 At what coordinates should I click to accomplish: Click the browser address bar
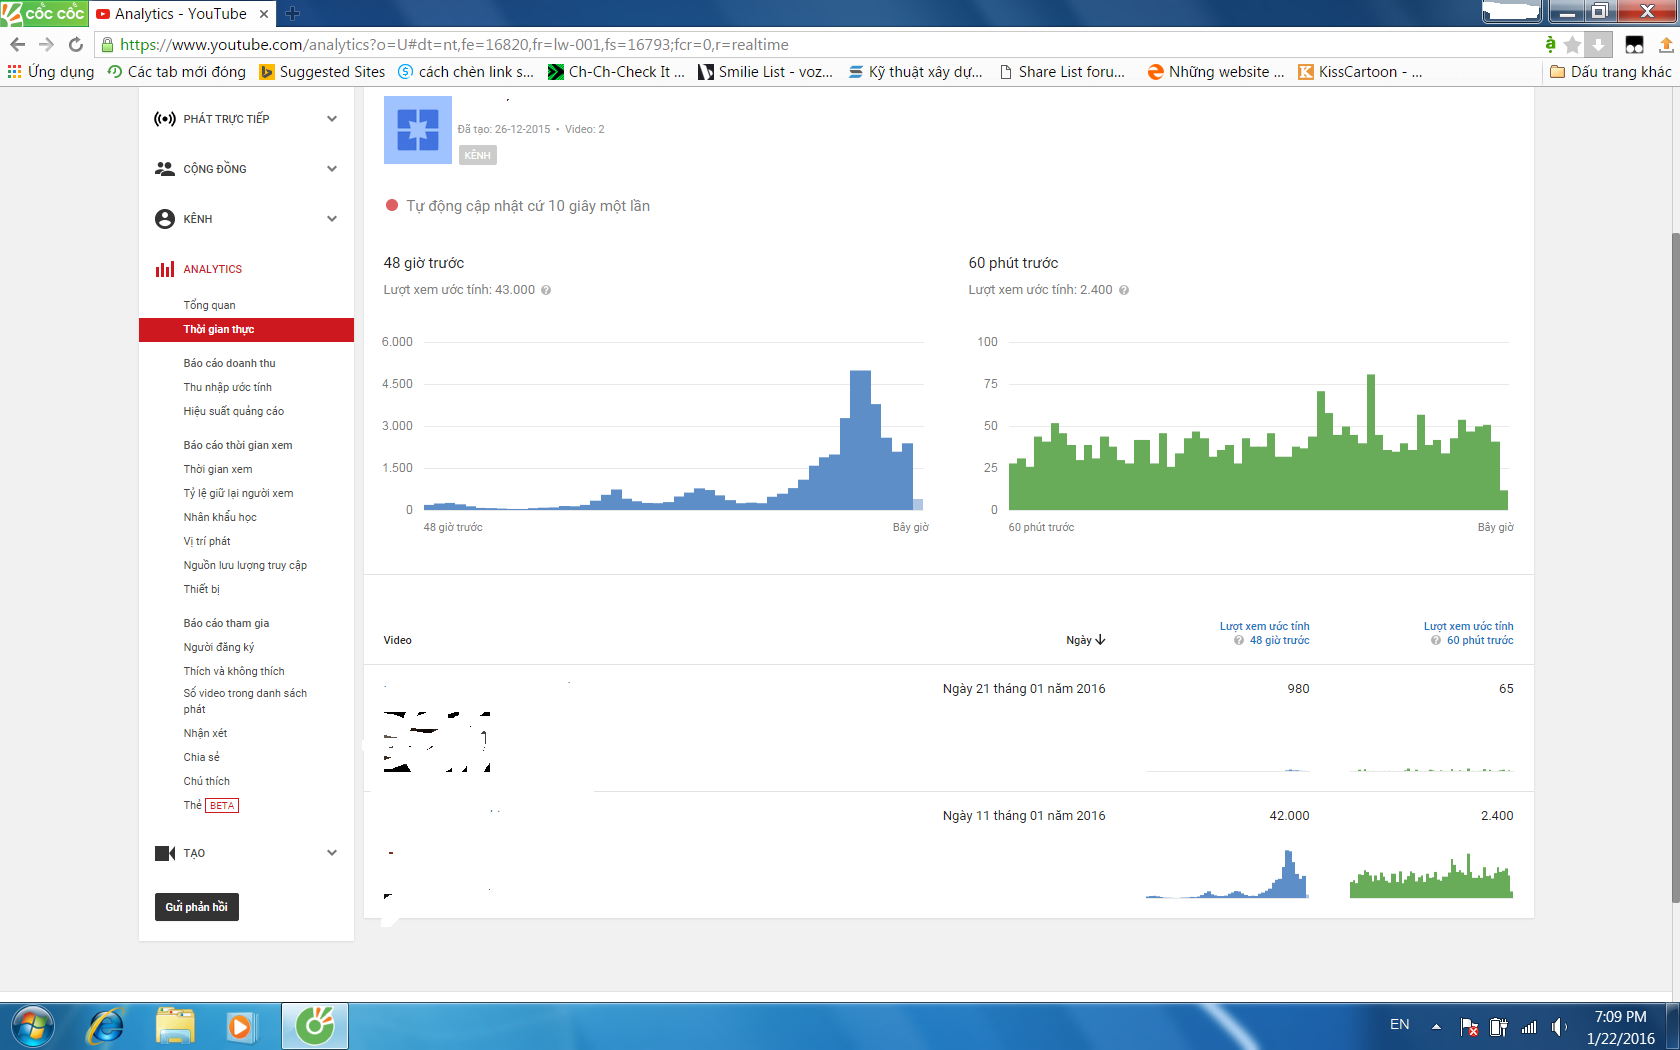800,44
